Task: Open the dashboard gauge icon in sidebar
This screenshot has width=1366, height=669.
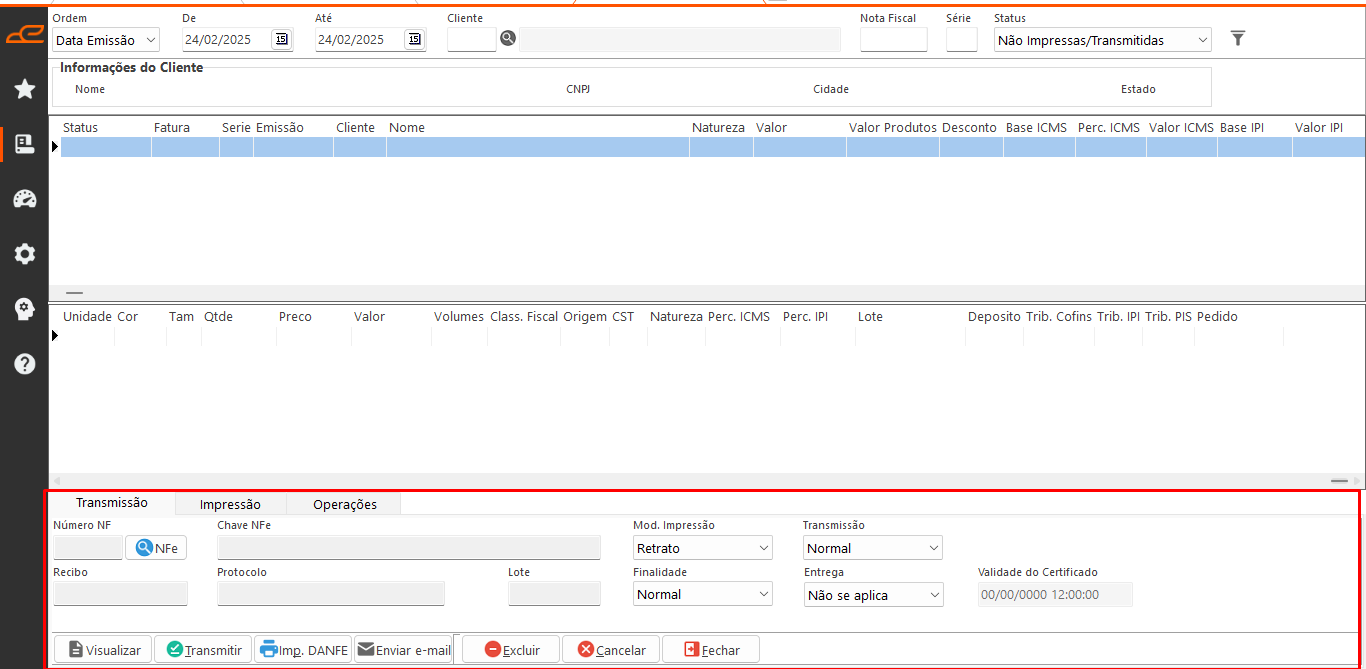Action: [25, 199]
